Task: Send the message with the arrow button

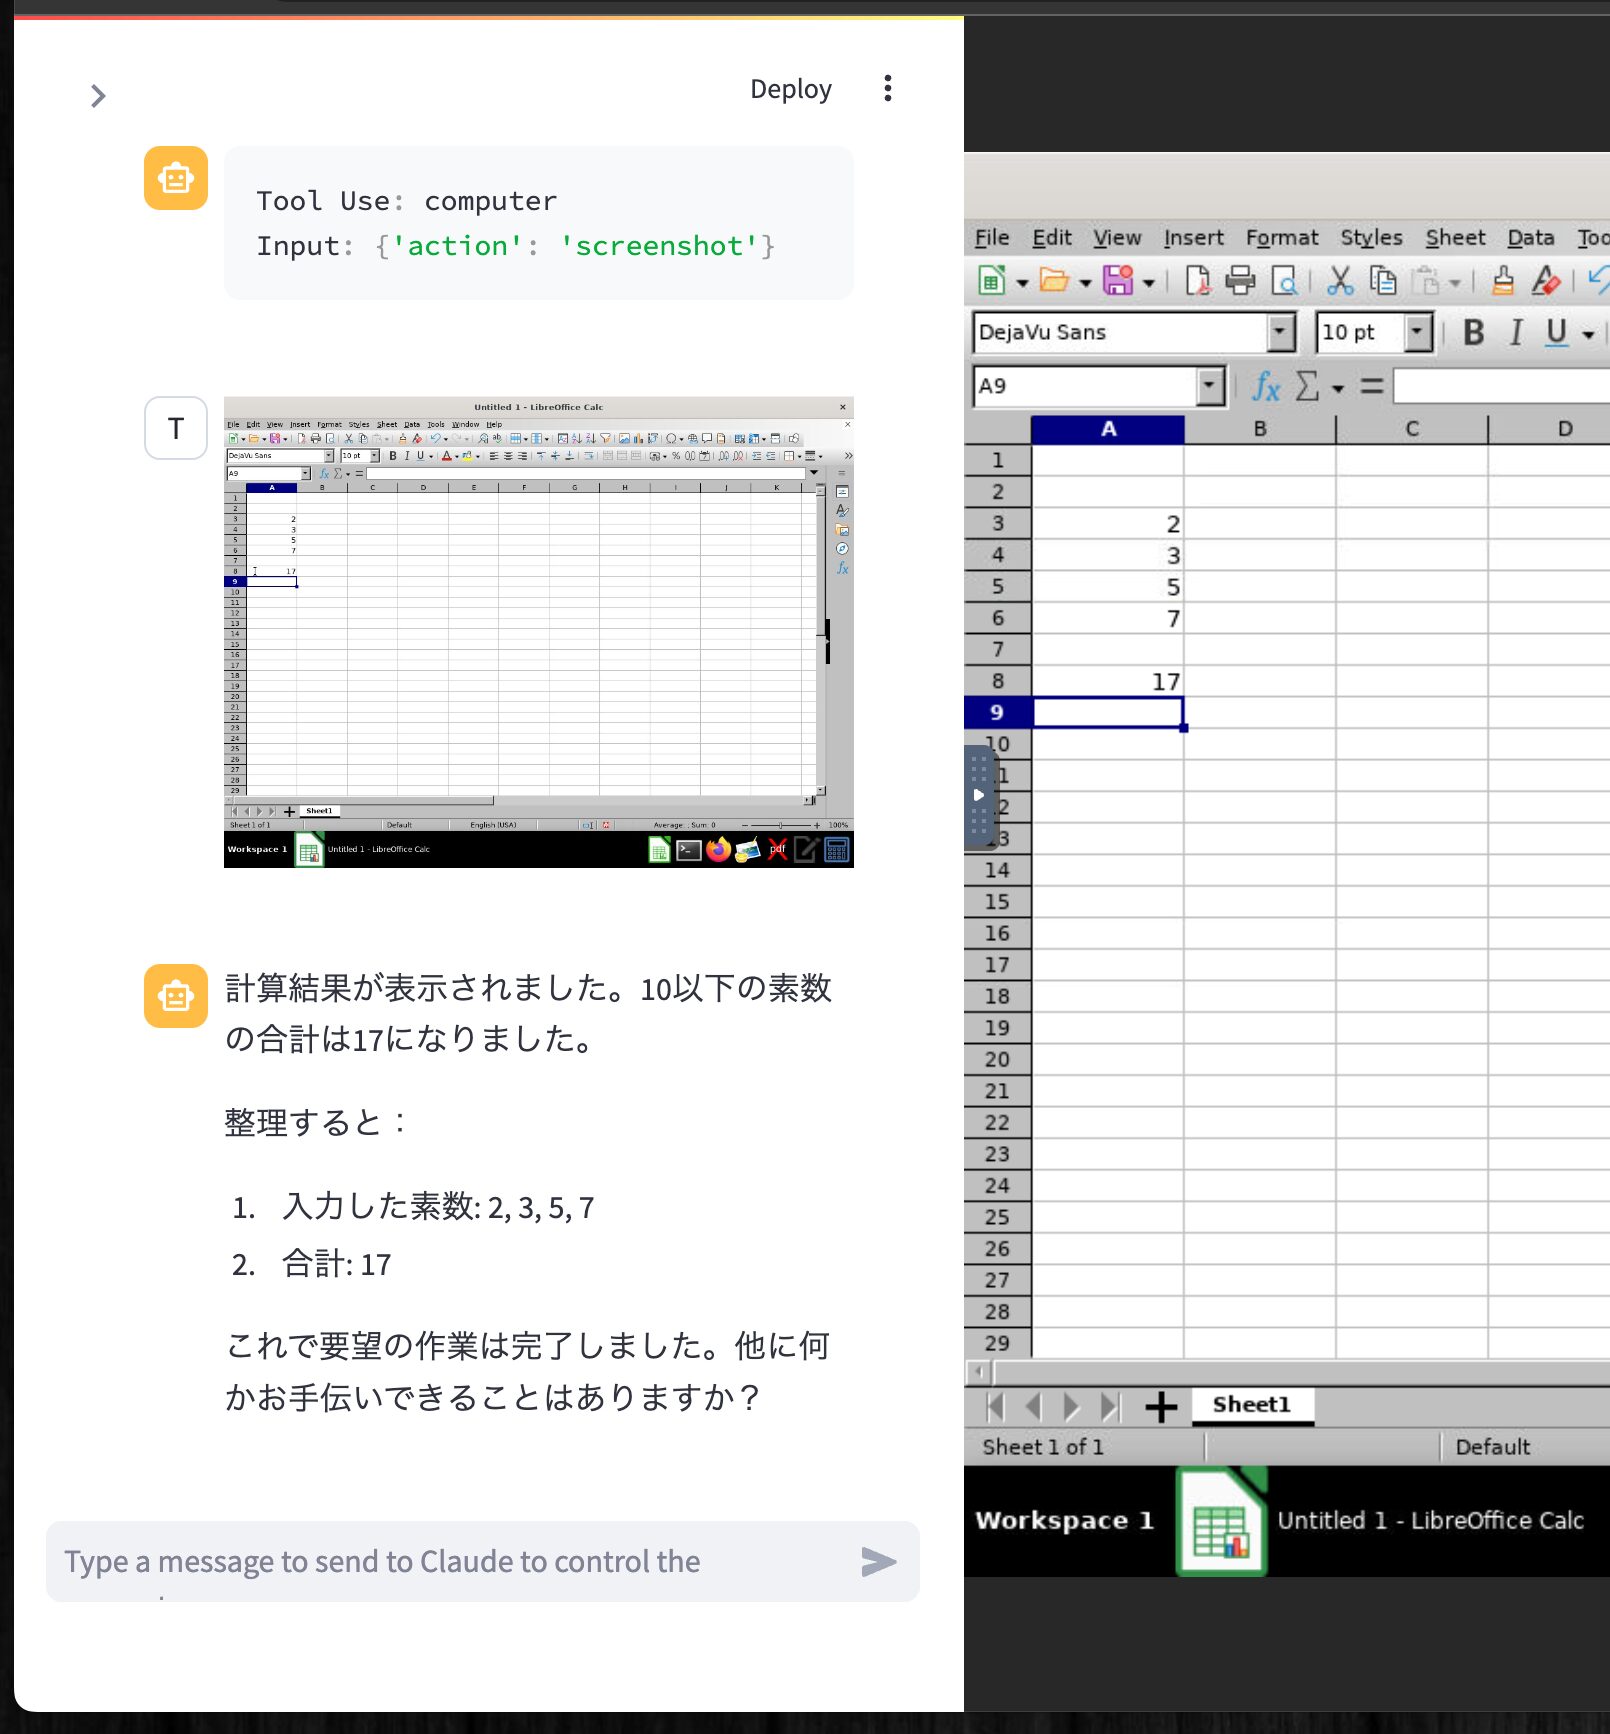Action: click(x=878, y=1561)
